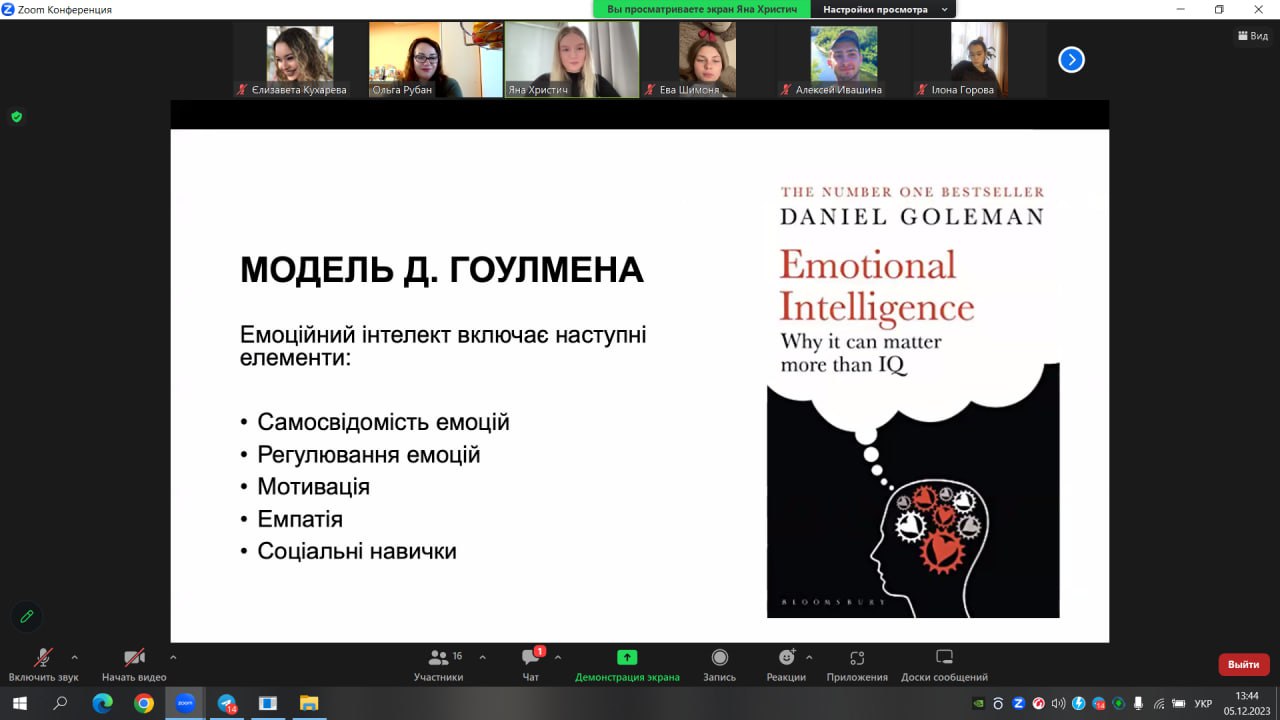
Task: Open audio options arrow next to microphone
Action: [x=74, y=658]
